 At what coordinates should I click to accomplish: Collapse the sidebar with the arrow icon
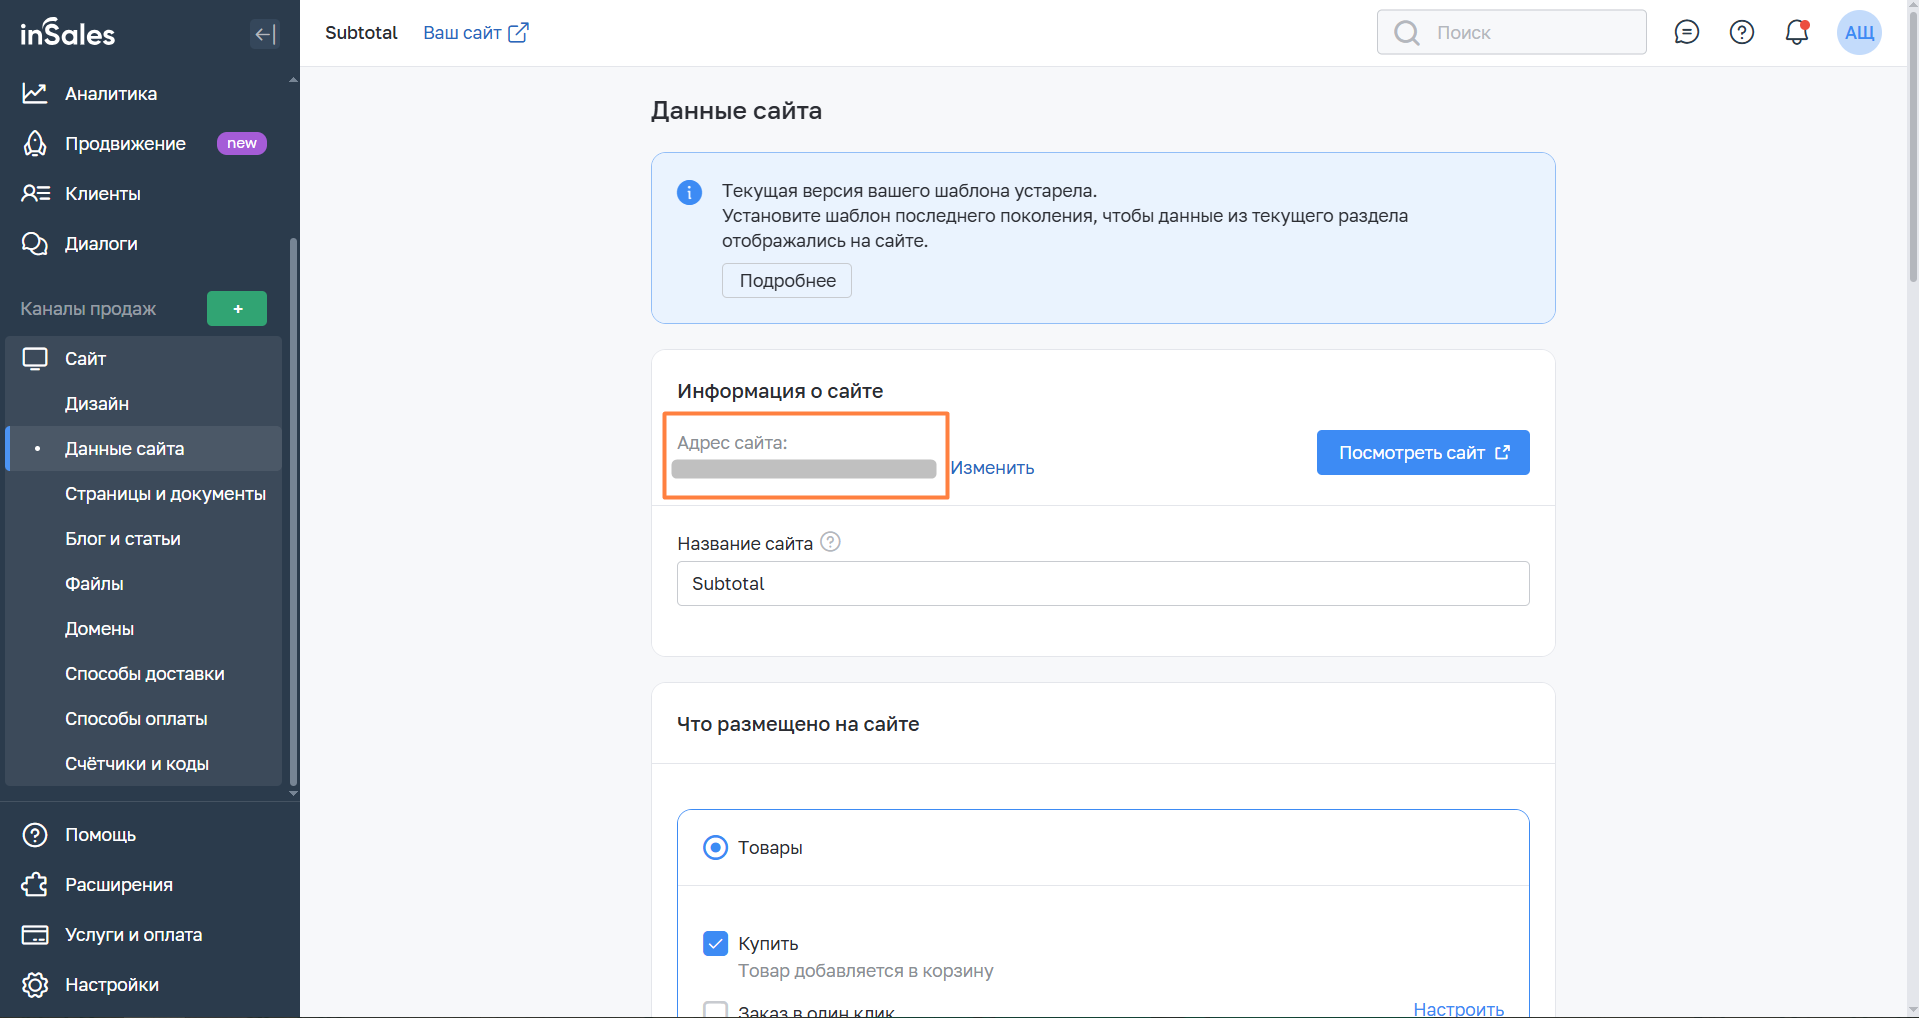264,34
